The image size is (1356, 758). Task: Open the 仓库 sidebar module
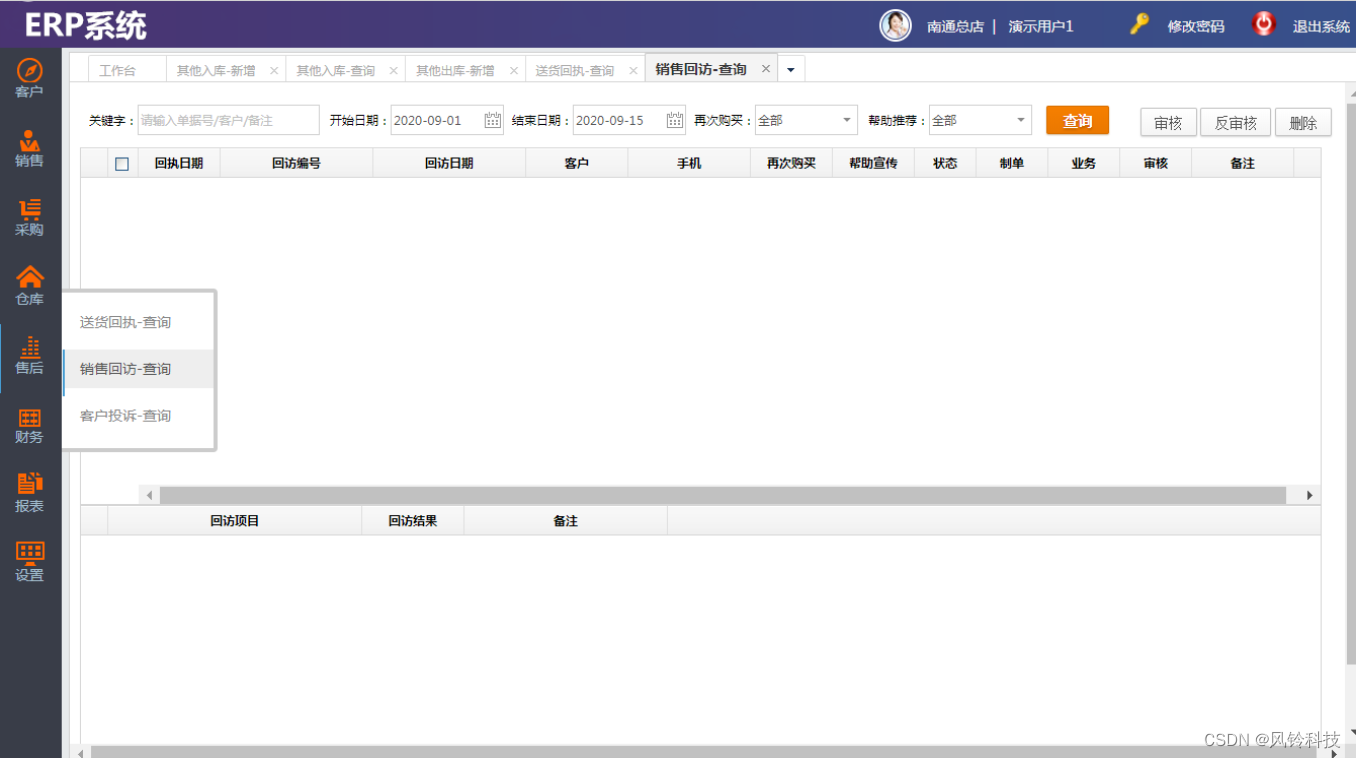point(30,286)
